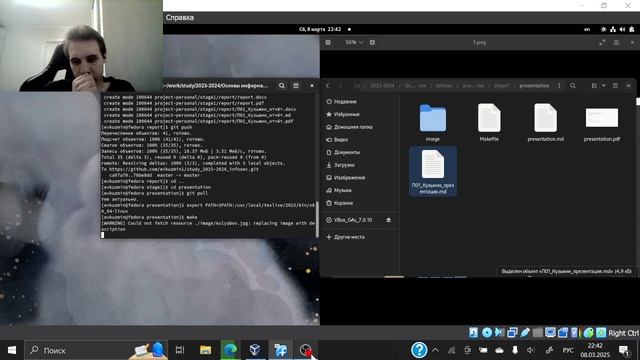
Task: Click the VirtualBox shared folders indicator
Action: tap(538, 333)
